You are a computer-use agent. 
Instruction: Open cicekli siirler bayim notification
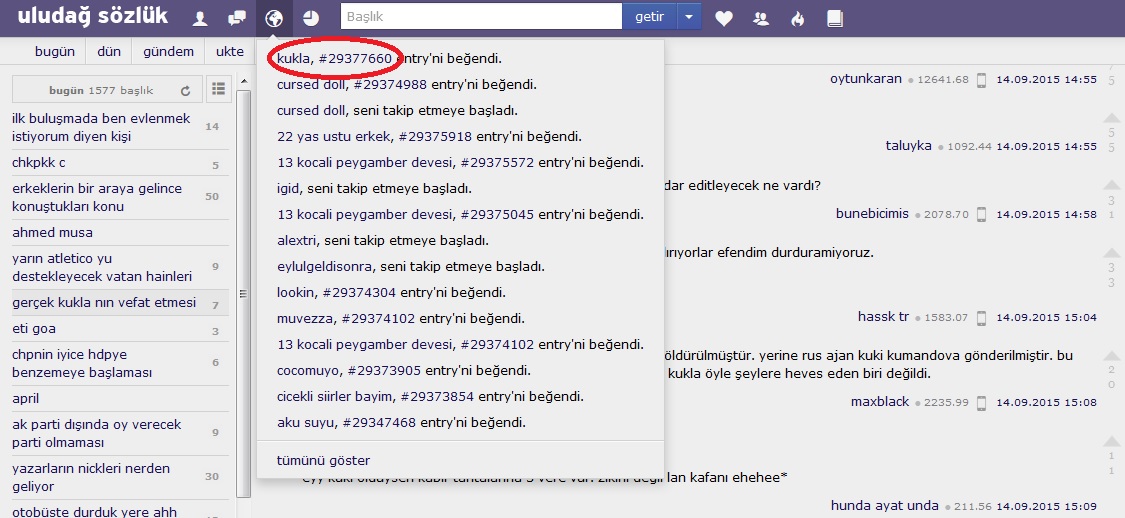pos(430,397)
